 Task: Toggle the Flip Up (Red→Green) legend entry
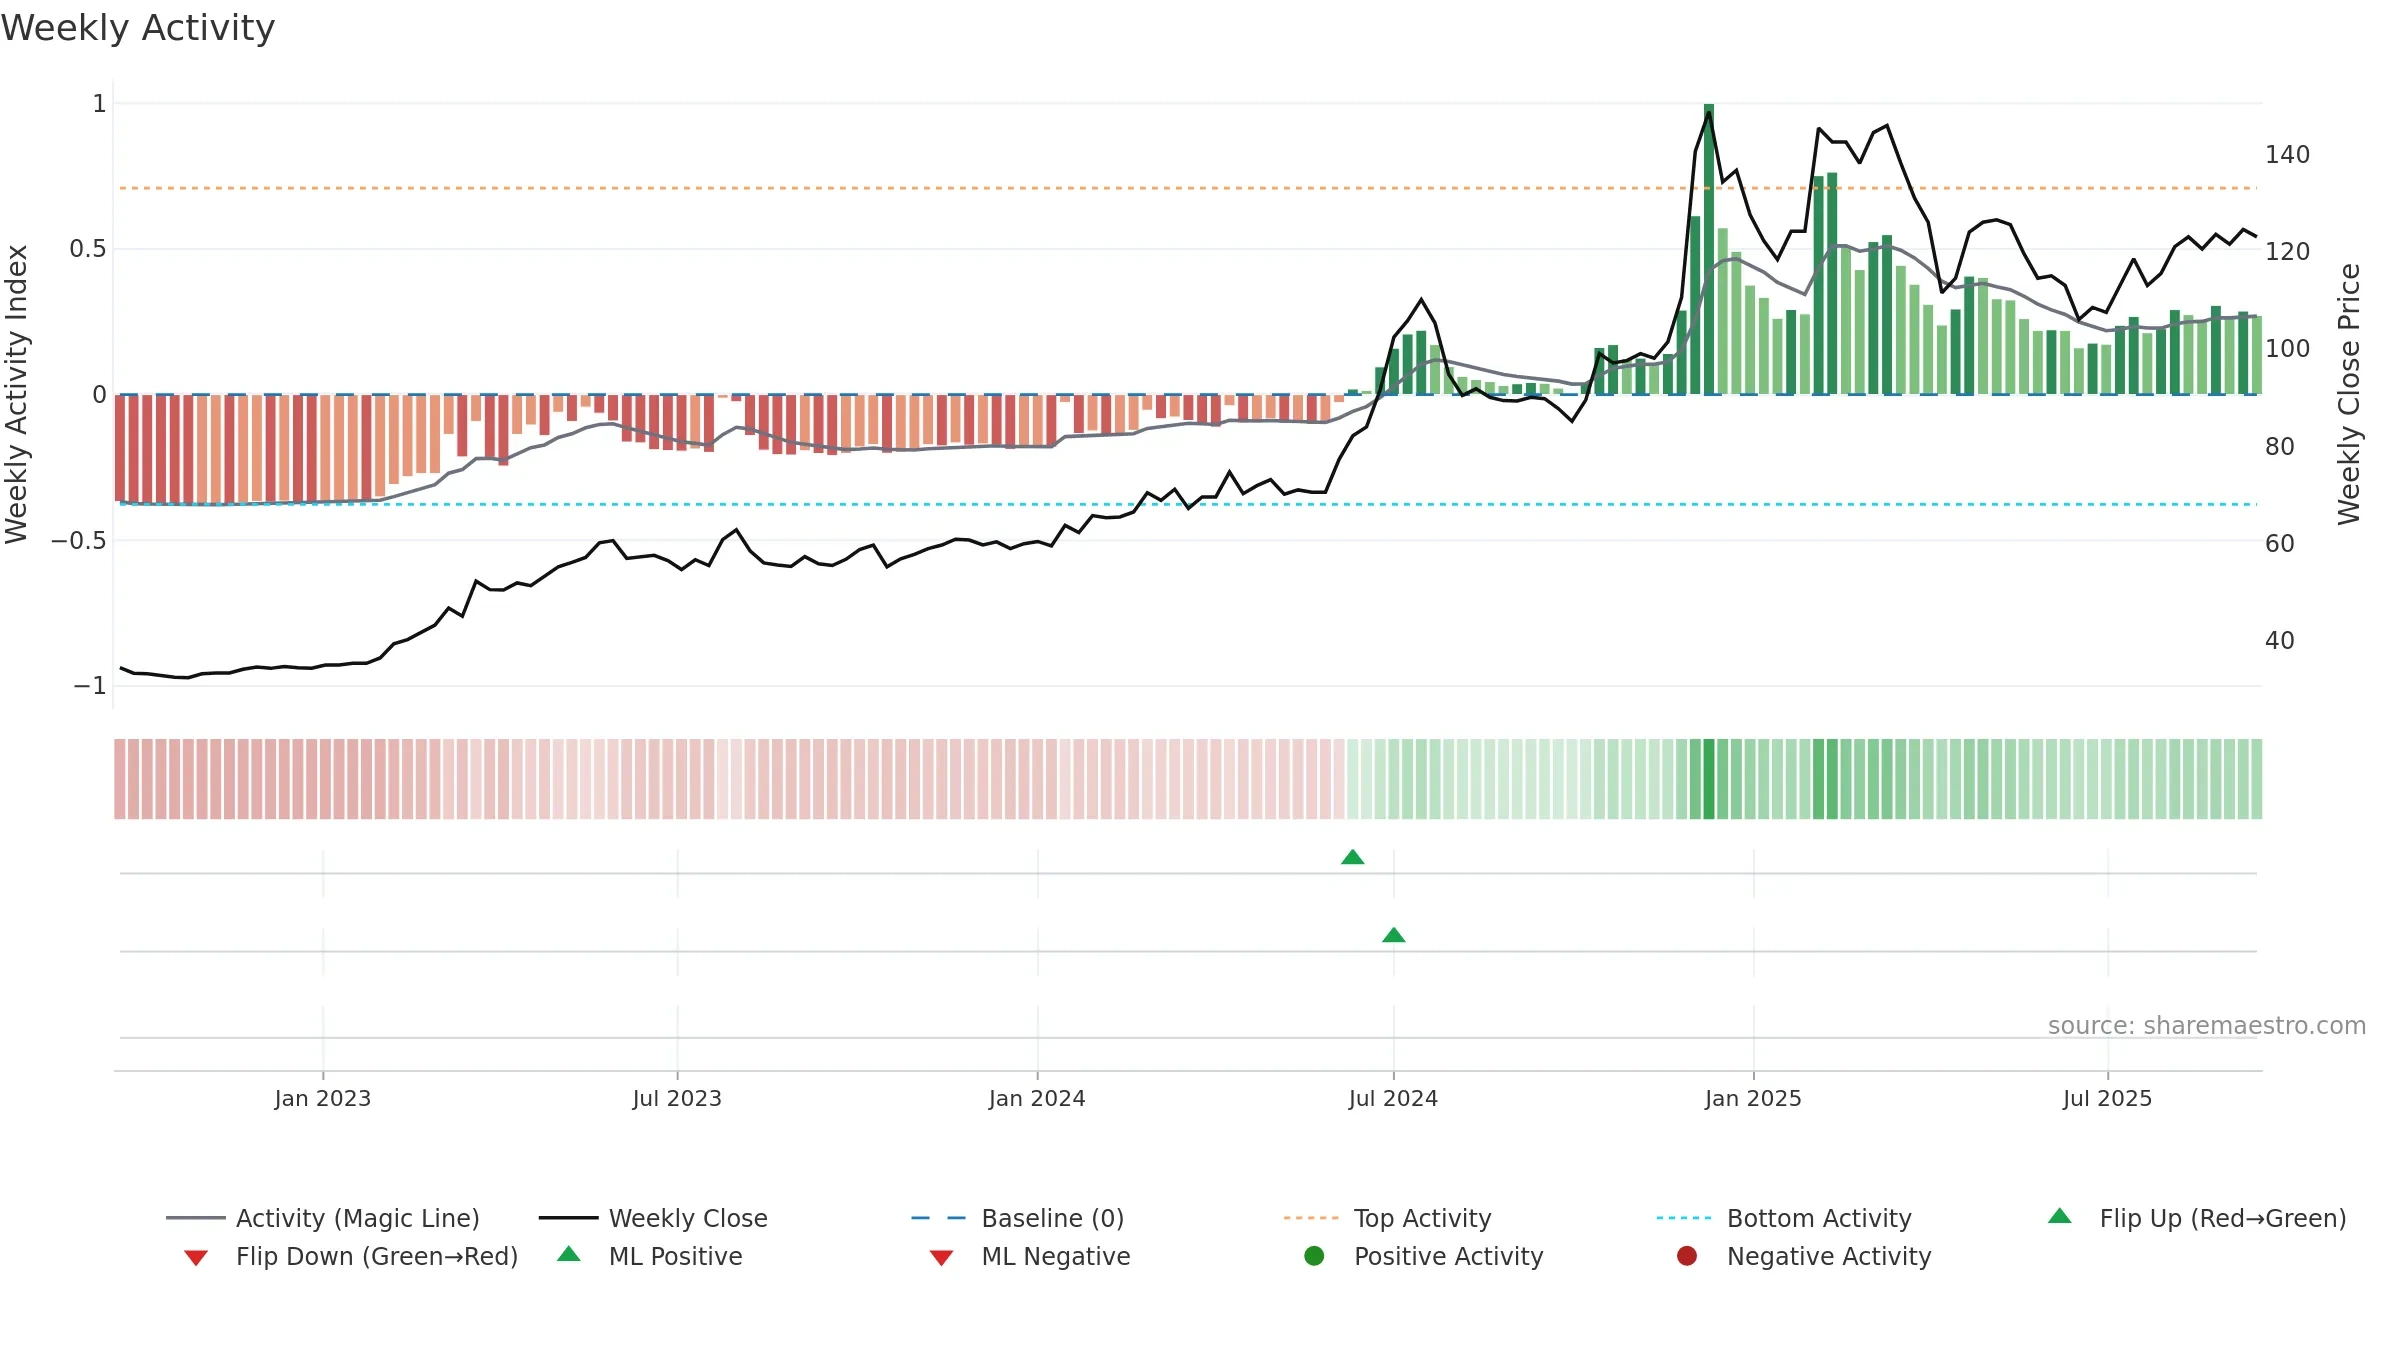click(x=2197, y=1218)
